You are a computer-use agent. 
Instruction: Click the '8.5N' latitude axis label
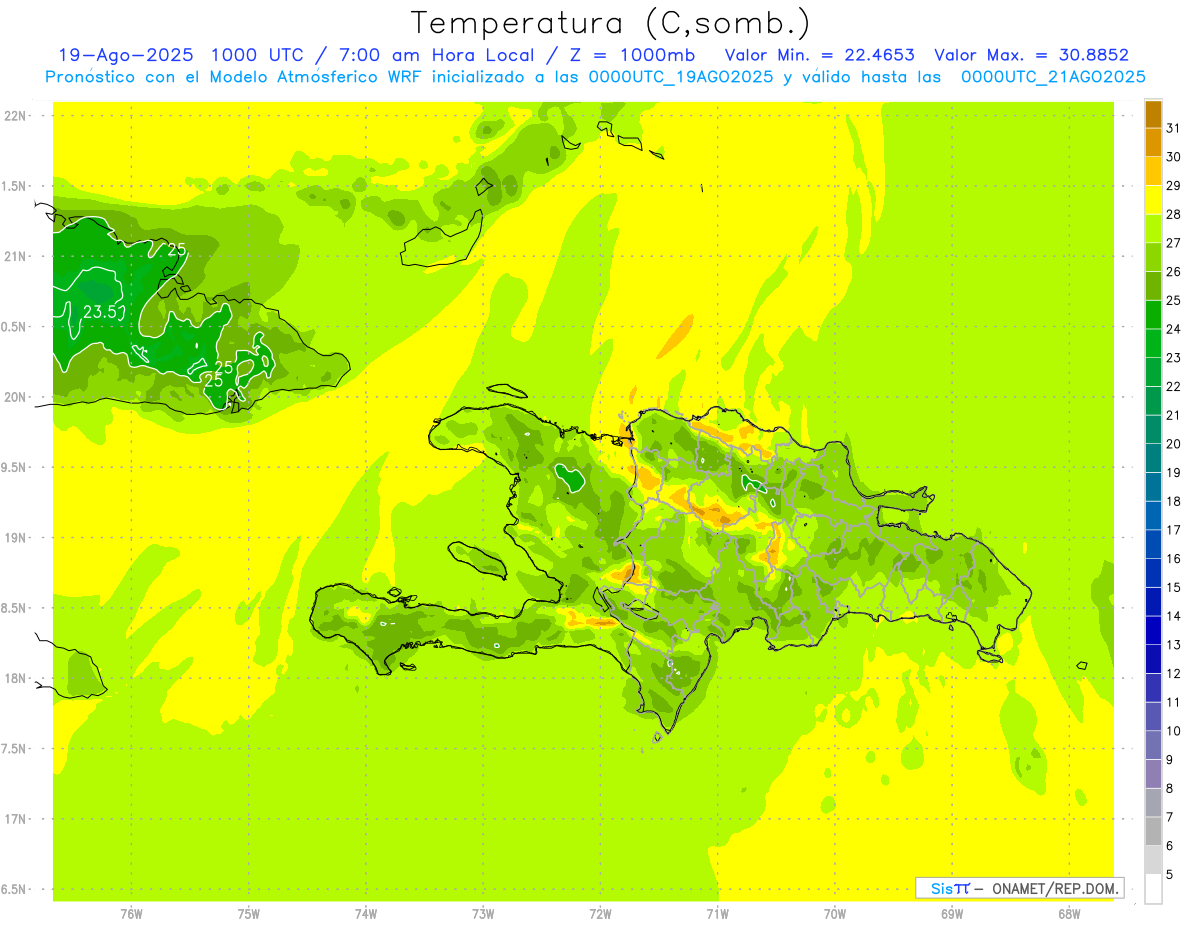click(x=15, y=608)
